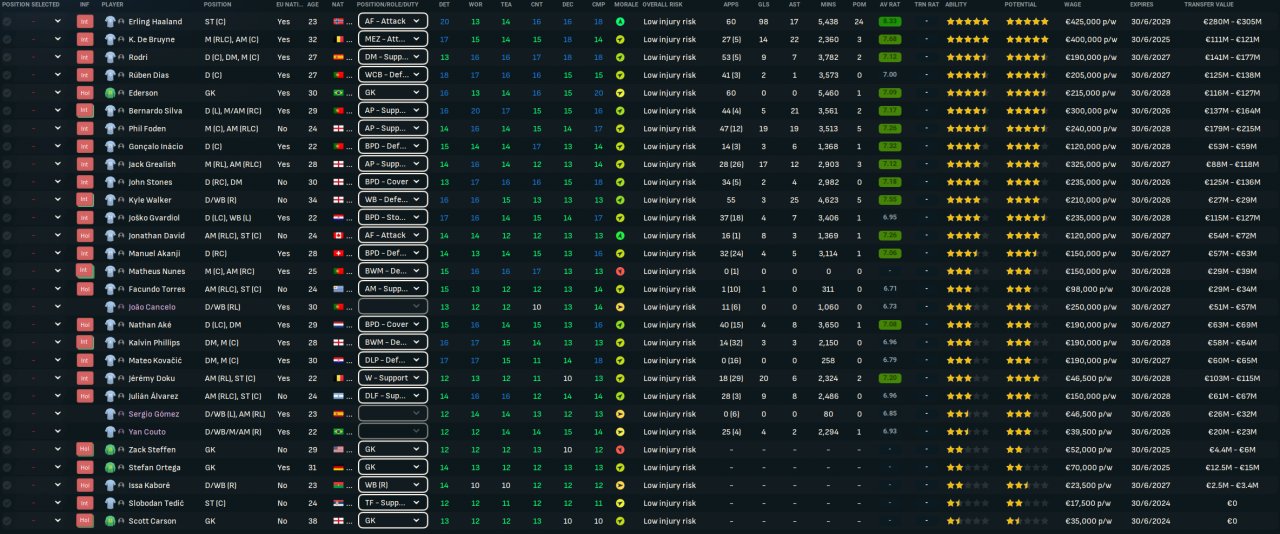Click Ederson's Hol status icon

85,93
